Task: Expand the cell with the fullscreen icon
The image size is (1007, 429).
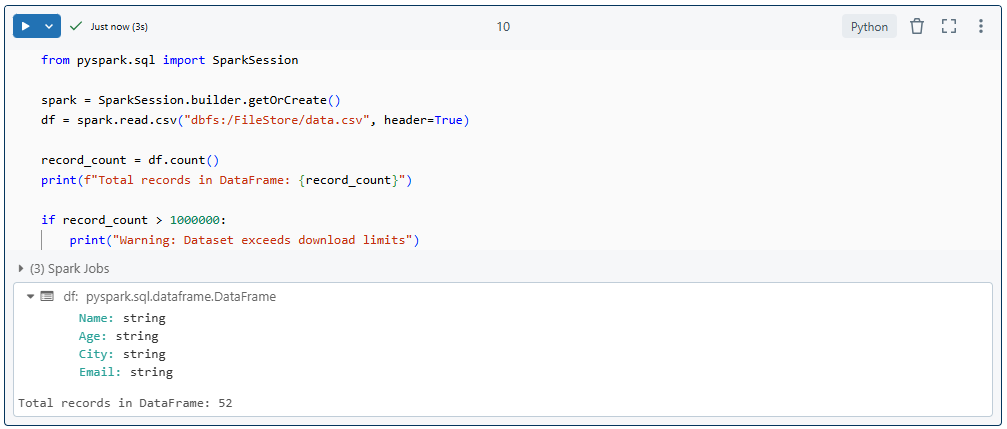Action: click(x=949, y=27)
